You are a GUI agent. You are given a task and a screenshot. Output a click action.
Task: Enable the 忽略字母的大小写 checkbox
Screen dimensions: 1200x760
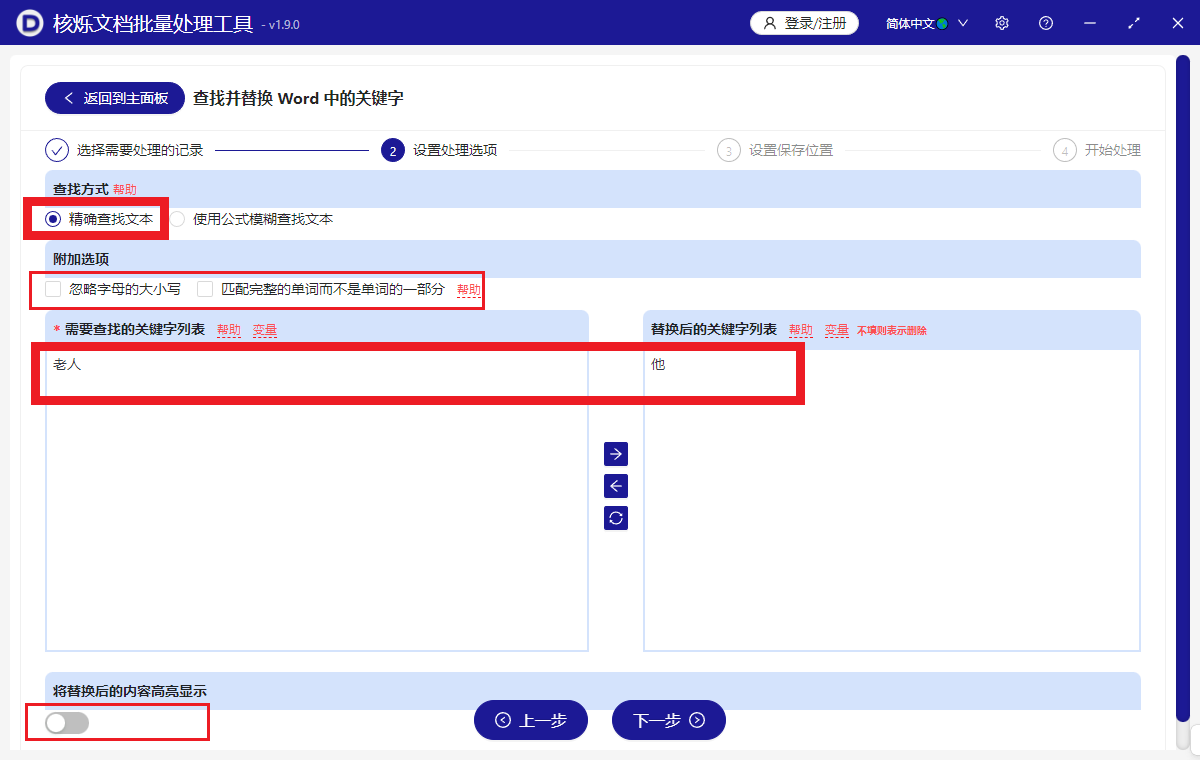tap(52, 288)
